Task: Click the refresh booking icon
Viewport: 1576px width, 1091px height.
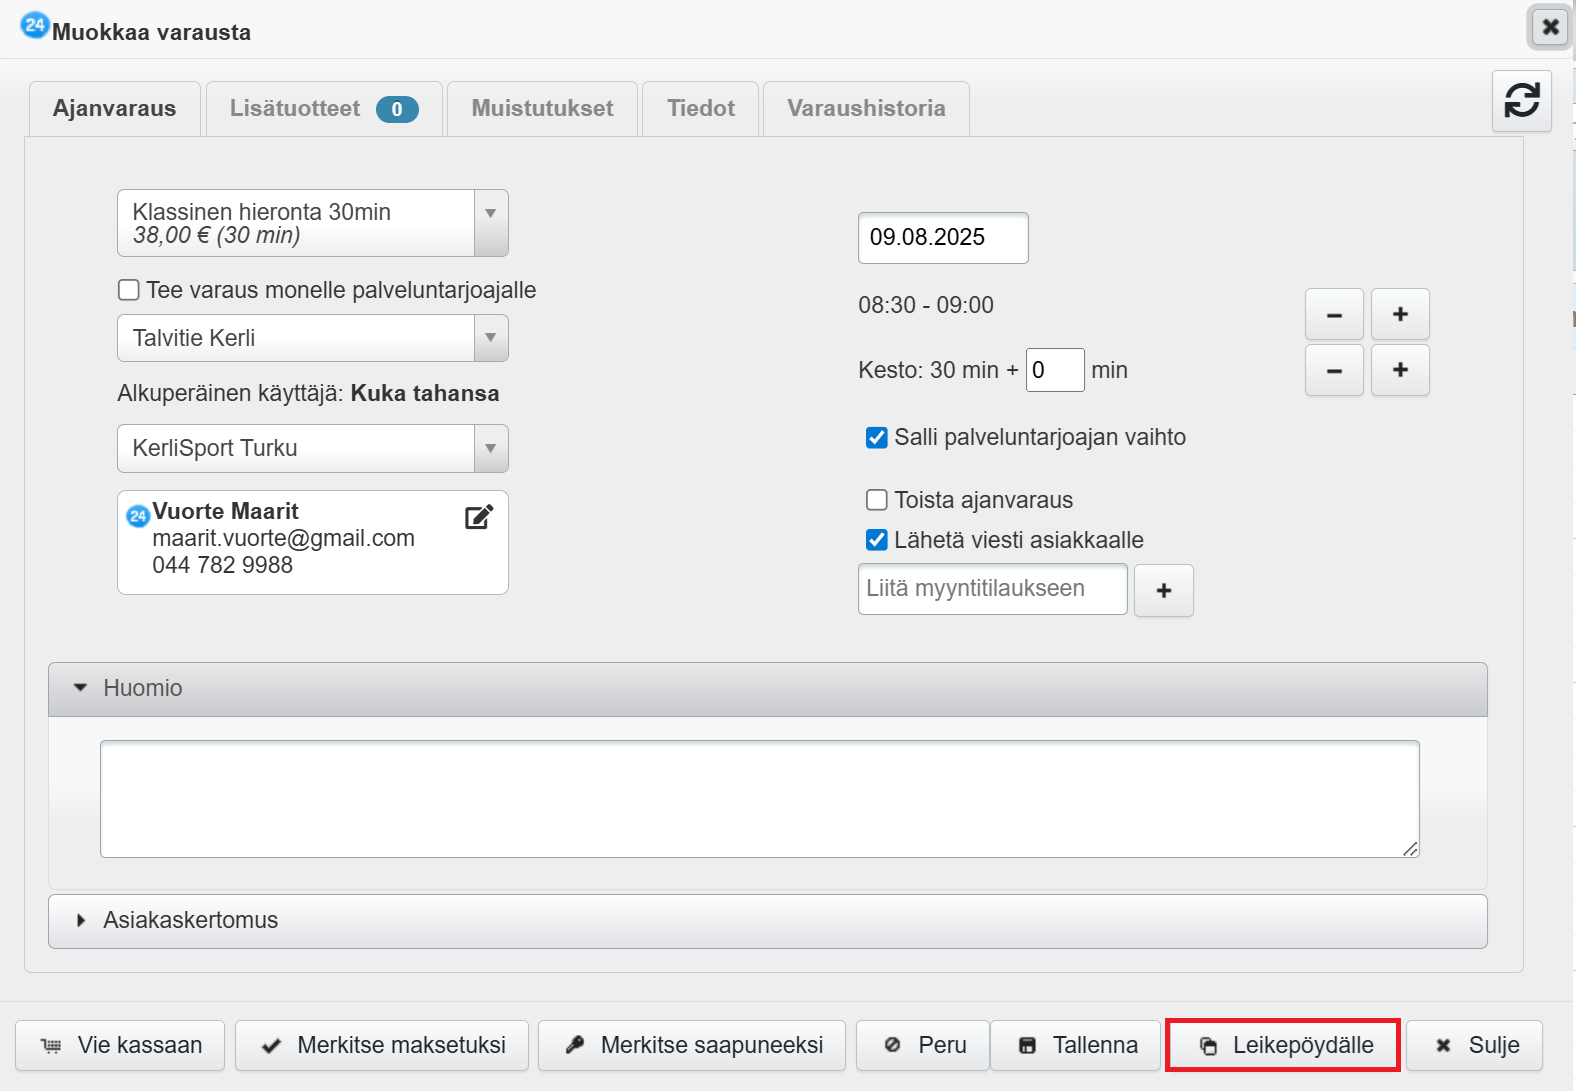Action: click(1521, 101)
